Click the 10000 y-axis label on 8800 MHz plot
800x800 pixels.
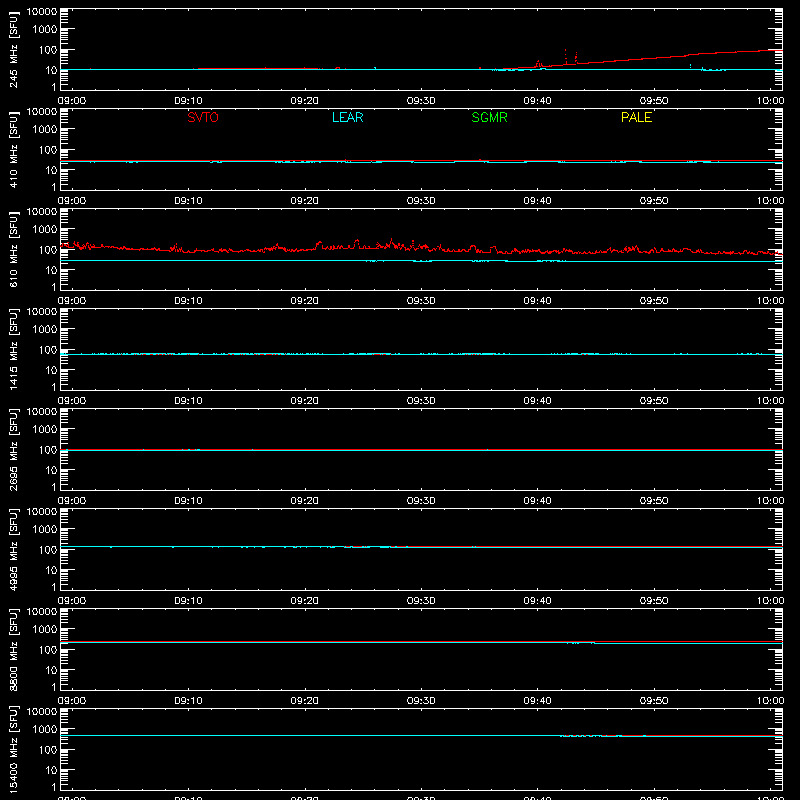(42, 612)
